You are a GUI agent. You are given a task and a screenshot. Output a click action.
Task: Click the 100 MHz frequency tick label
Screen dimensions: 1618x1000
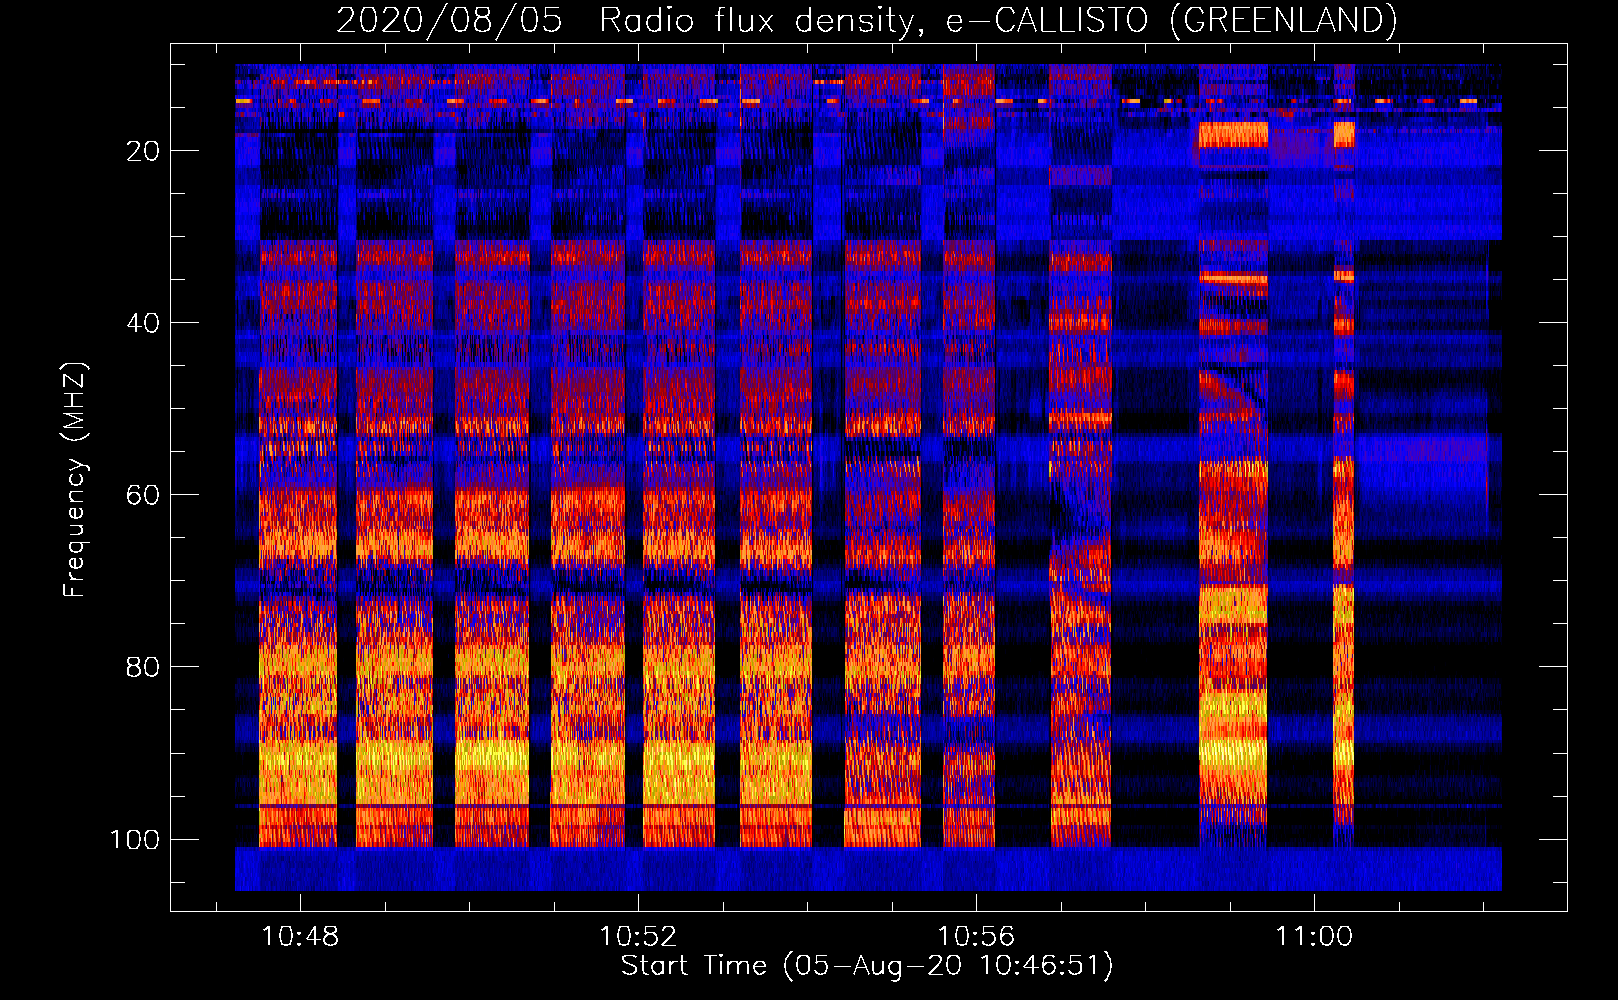135,839
